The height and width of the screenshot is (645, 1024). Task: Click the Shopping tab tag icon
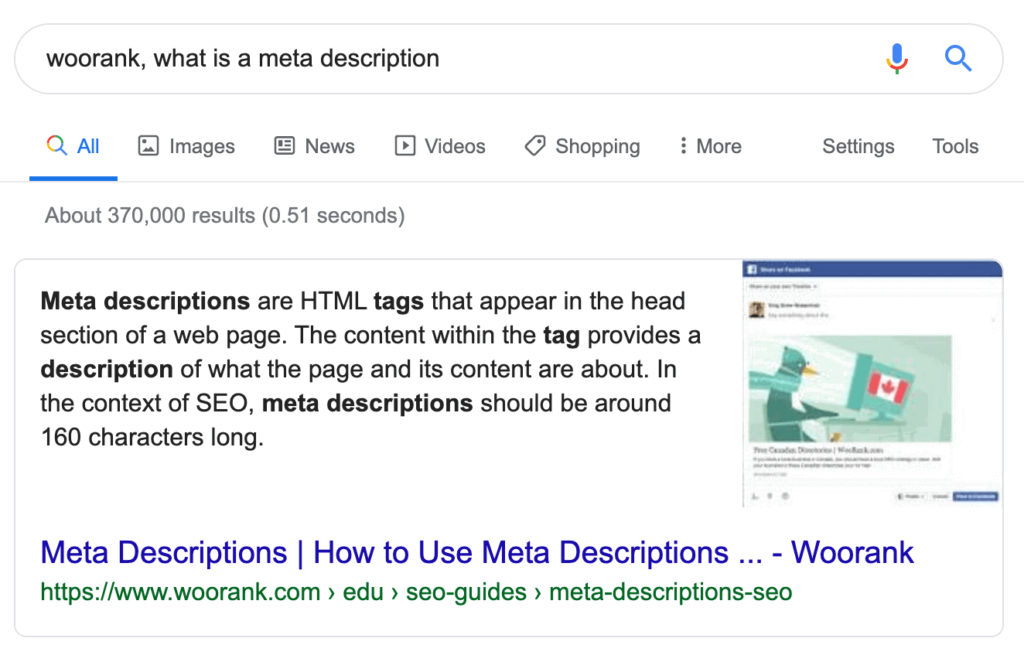pyautogui.click(x=535, y=146)
